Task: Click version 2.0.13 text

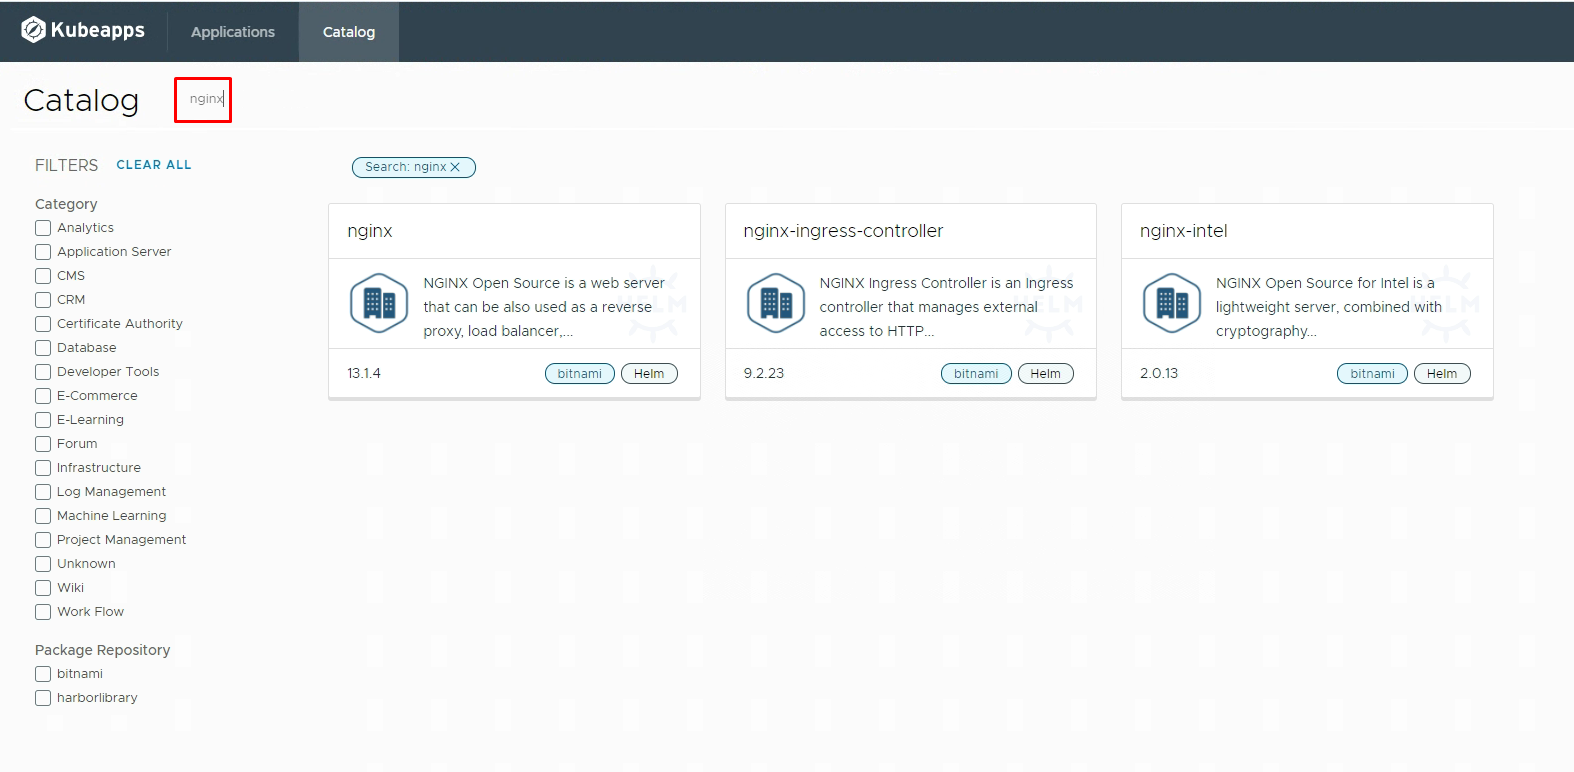Action: [x=1159, y=373]
